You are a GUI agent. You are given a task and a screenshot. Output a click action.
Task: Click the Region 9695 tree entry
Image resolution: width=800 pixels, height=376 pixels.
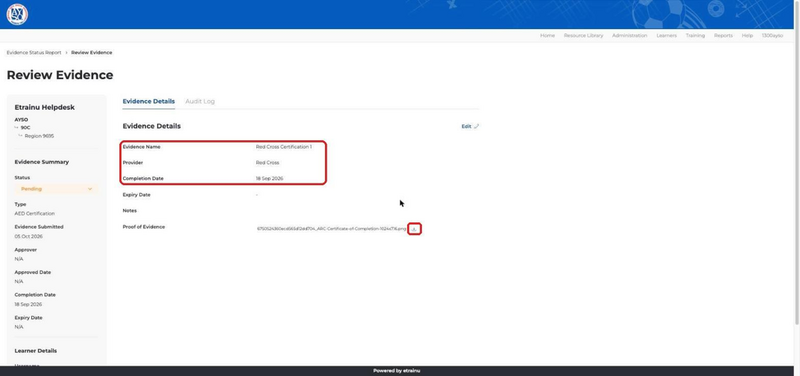tap(39, 136)
